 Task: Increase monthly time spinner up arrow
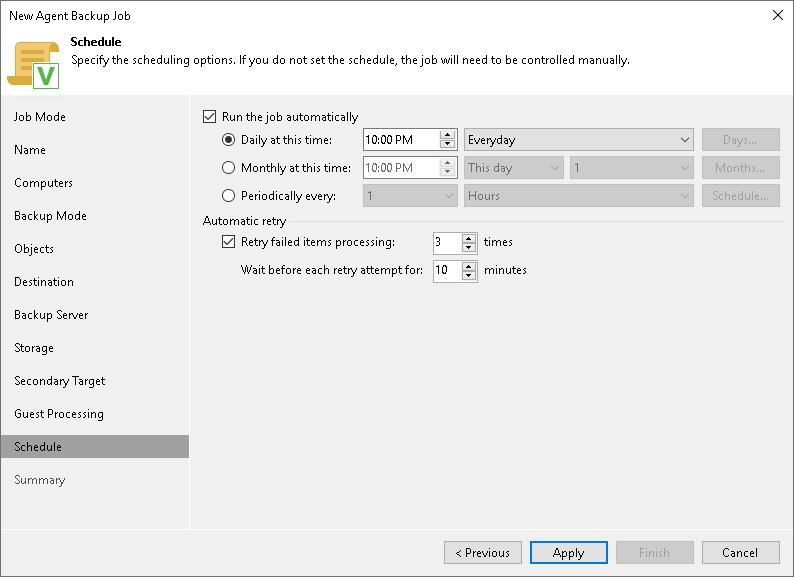coord(447,163)
